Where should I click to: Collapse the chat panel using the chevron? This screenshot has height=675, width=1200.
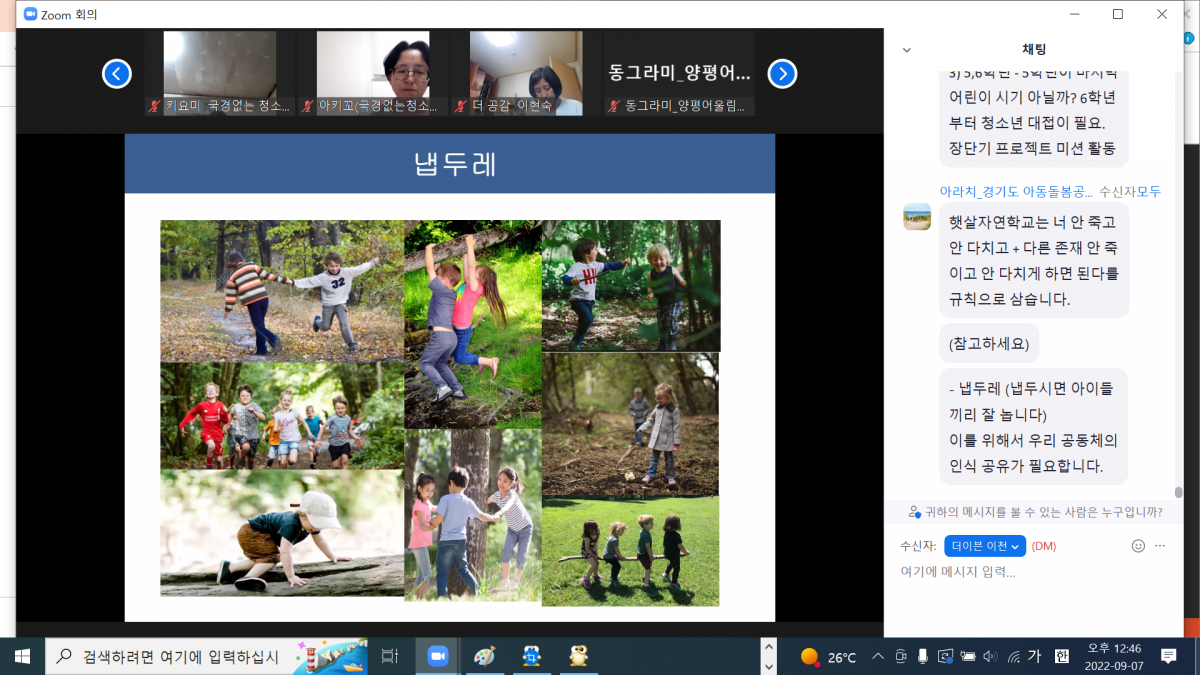click(907, 50)
